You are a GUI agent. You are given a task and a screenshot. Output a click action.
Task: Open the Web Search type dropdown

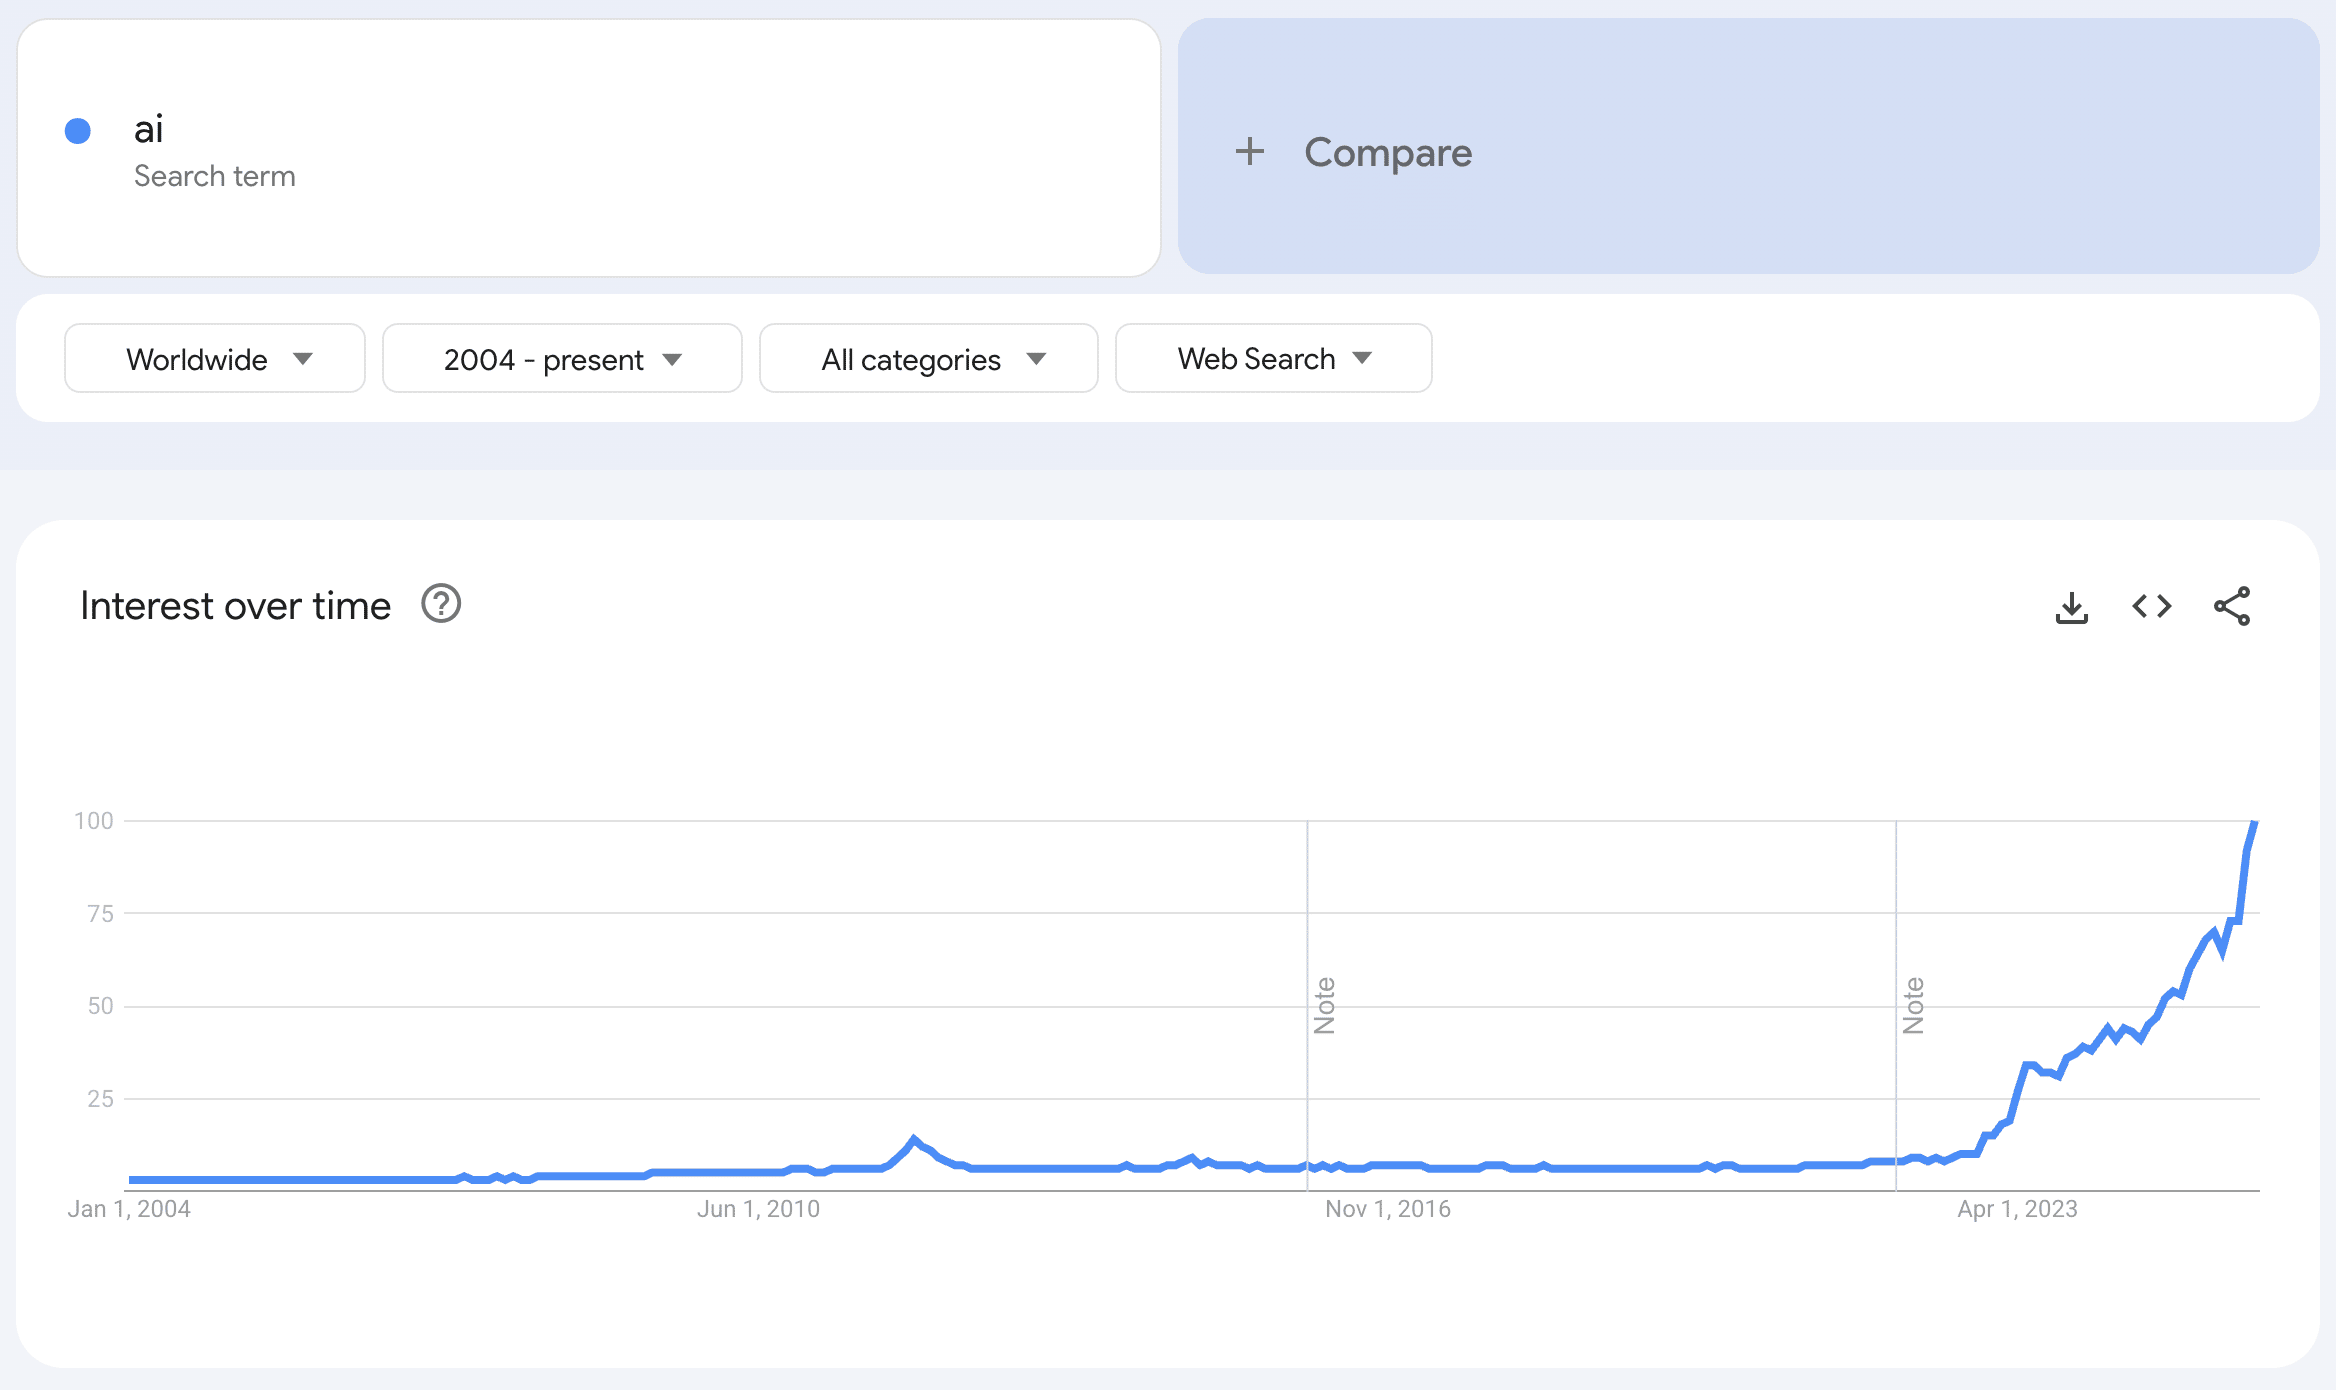coord(1273,359)
